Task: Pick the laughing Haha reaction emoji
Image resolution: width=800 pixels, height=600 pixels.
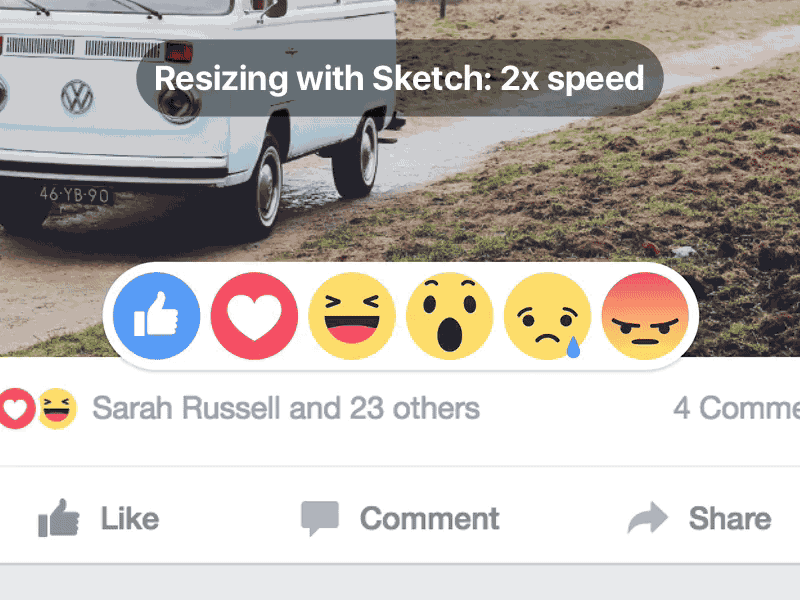Action: 352,316
